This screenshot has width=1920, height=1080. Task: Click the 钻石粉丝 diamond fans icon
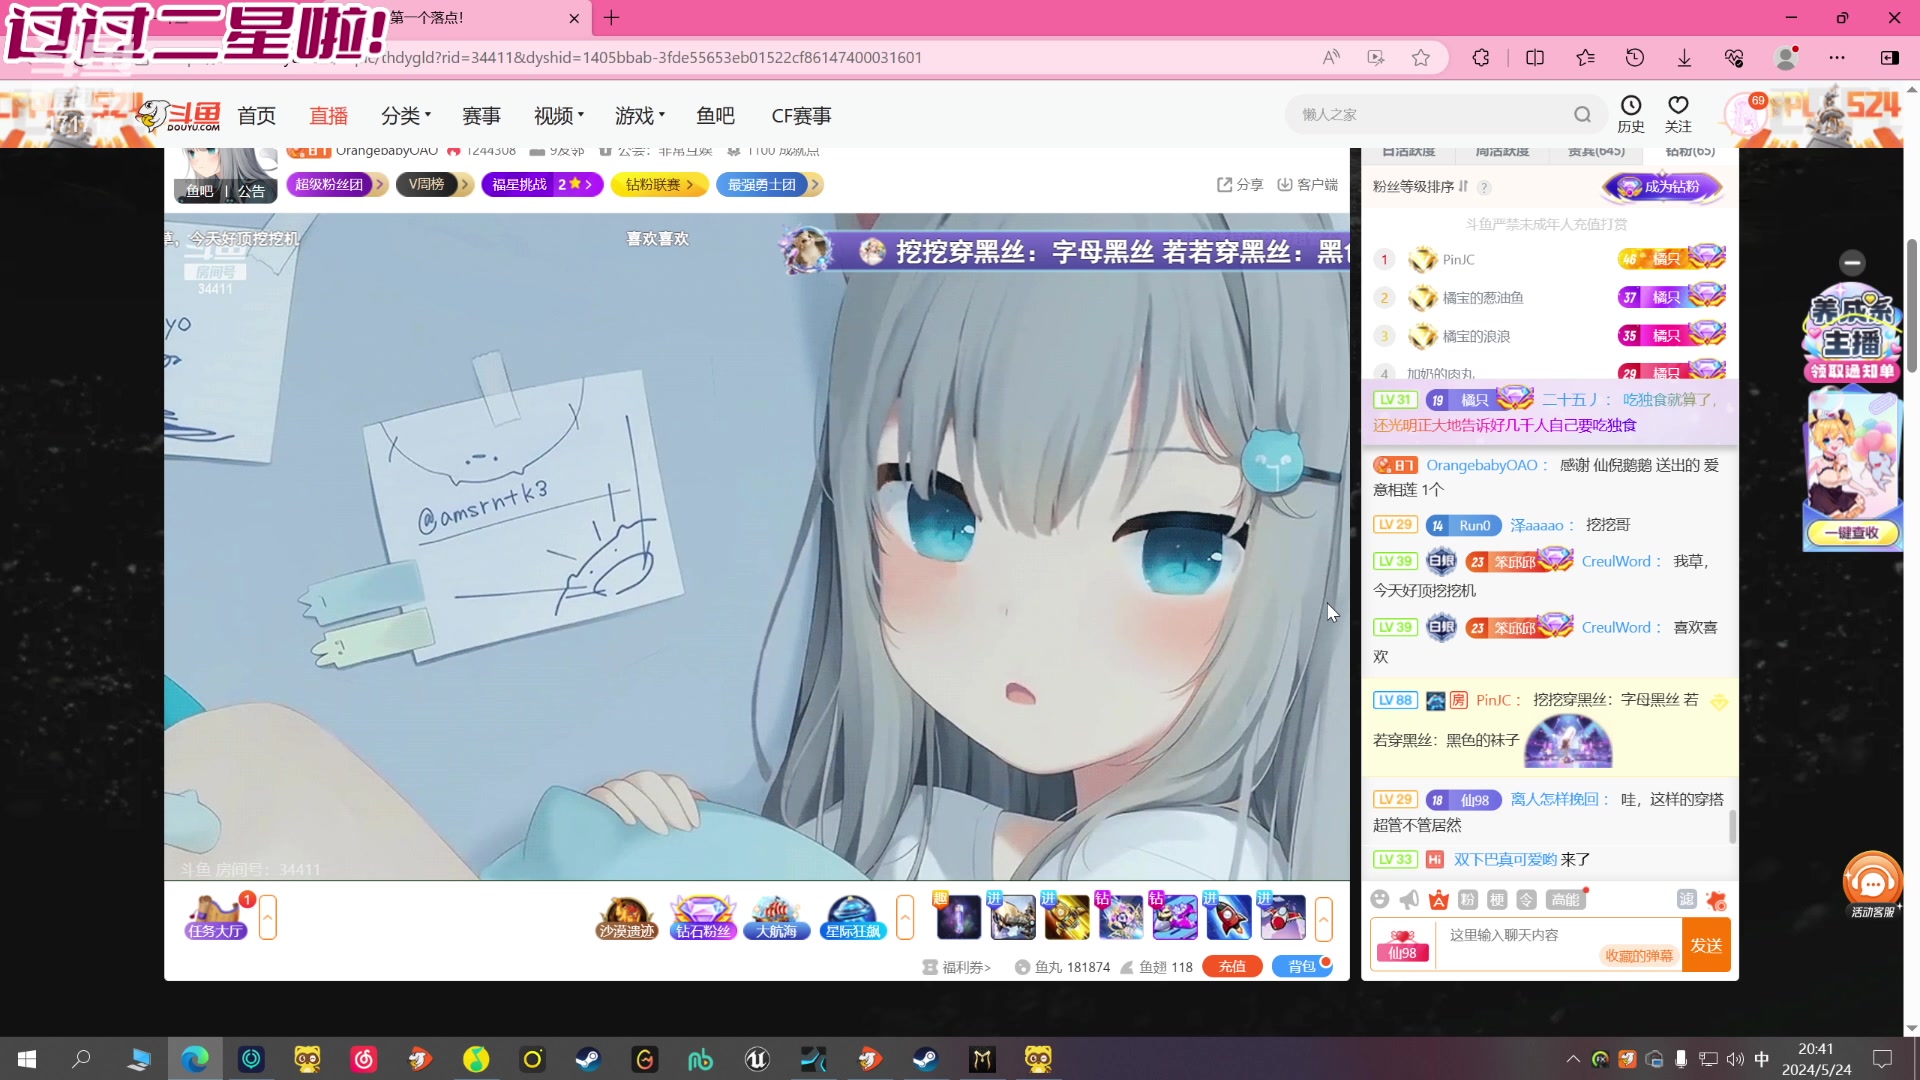pos(703,915)
